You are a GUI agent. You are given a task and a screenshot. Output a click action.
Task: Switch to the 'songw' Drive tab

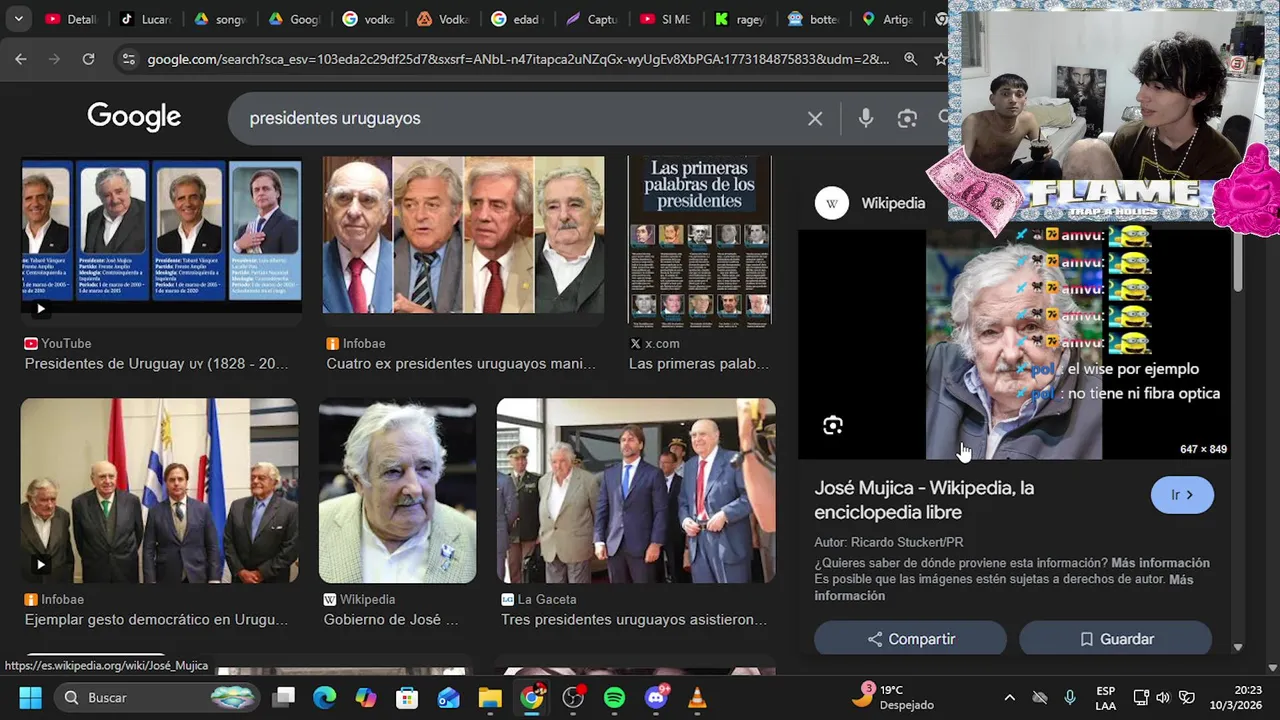220,19
